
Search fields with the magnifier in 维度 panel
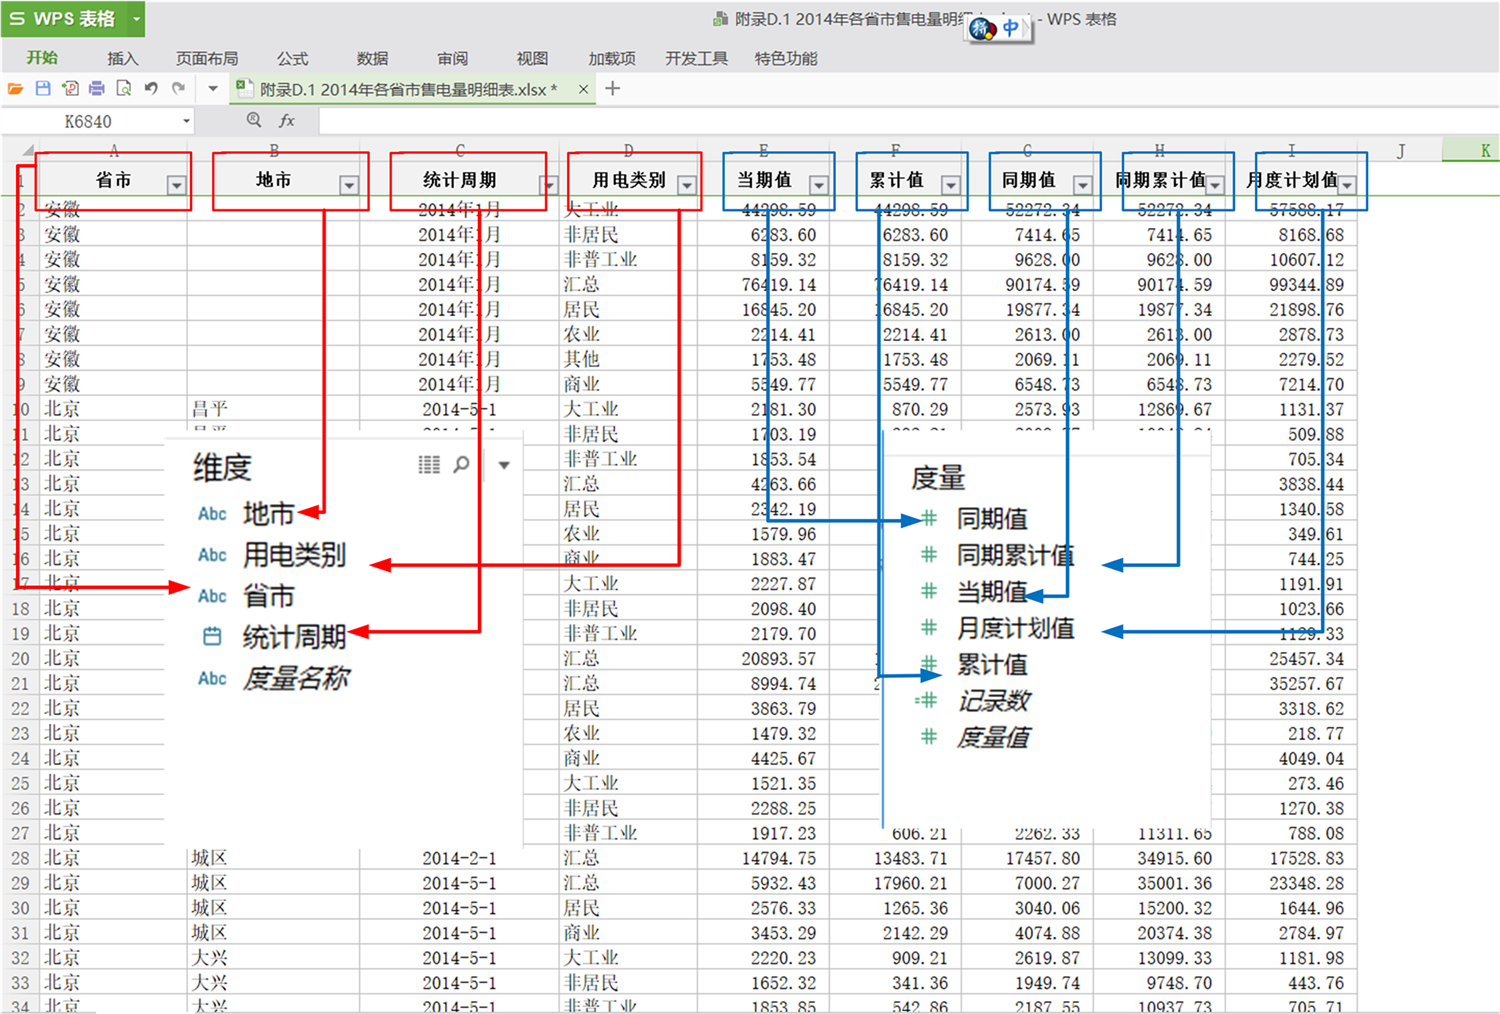click(x=461, y=464)
